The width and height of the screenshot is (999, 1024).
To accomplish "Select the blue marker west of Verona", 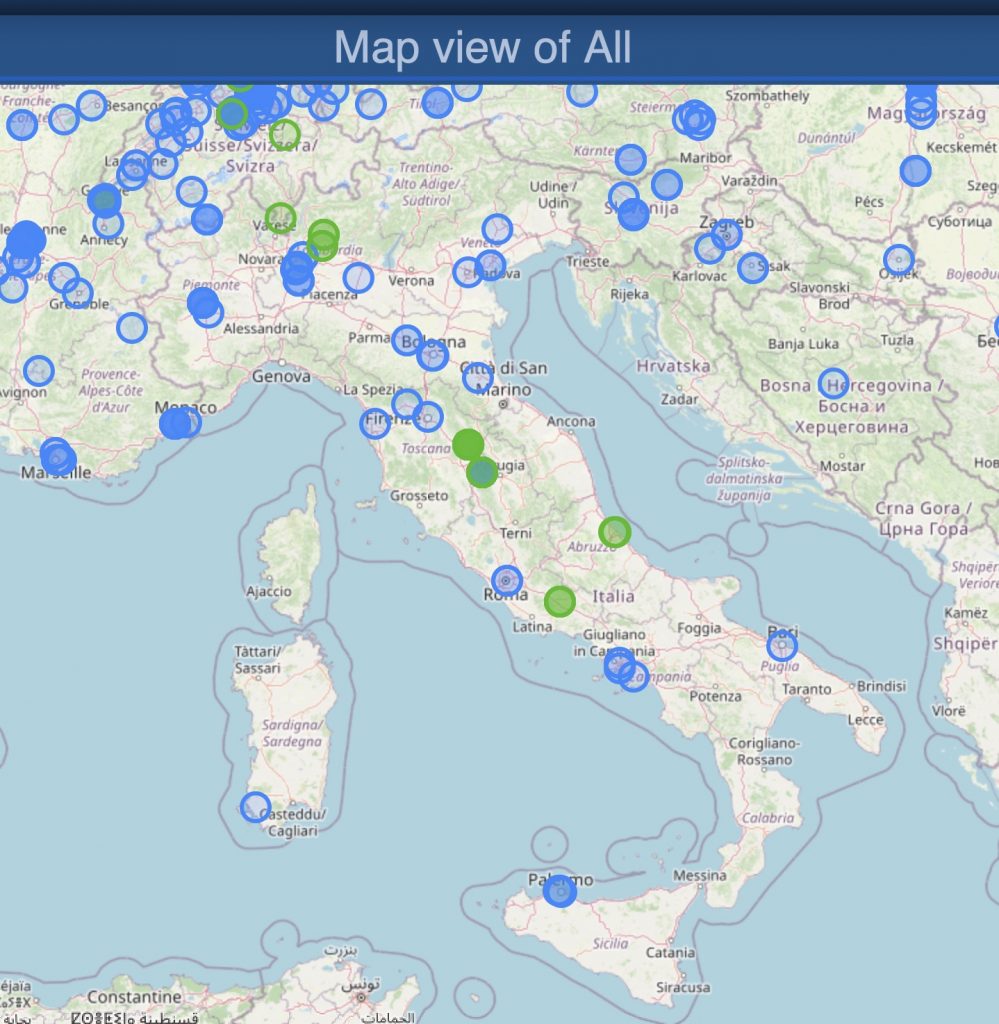I will tap(358, 278).
